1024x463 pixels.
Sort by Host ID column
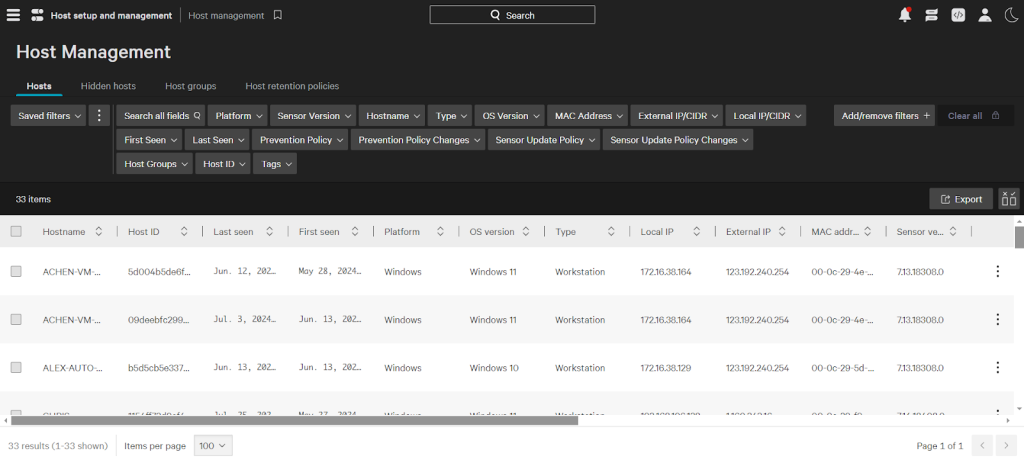pos(184,231)
